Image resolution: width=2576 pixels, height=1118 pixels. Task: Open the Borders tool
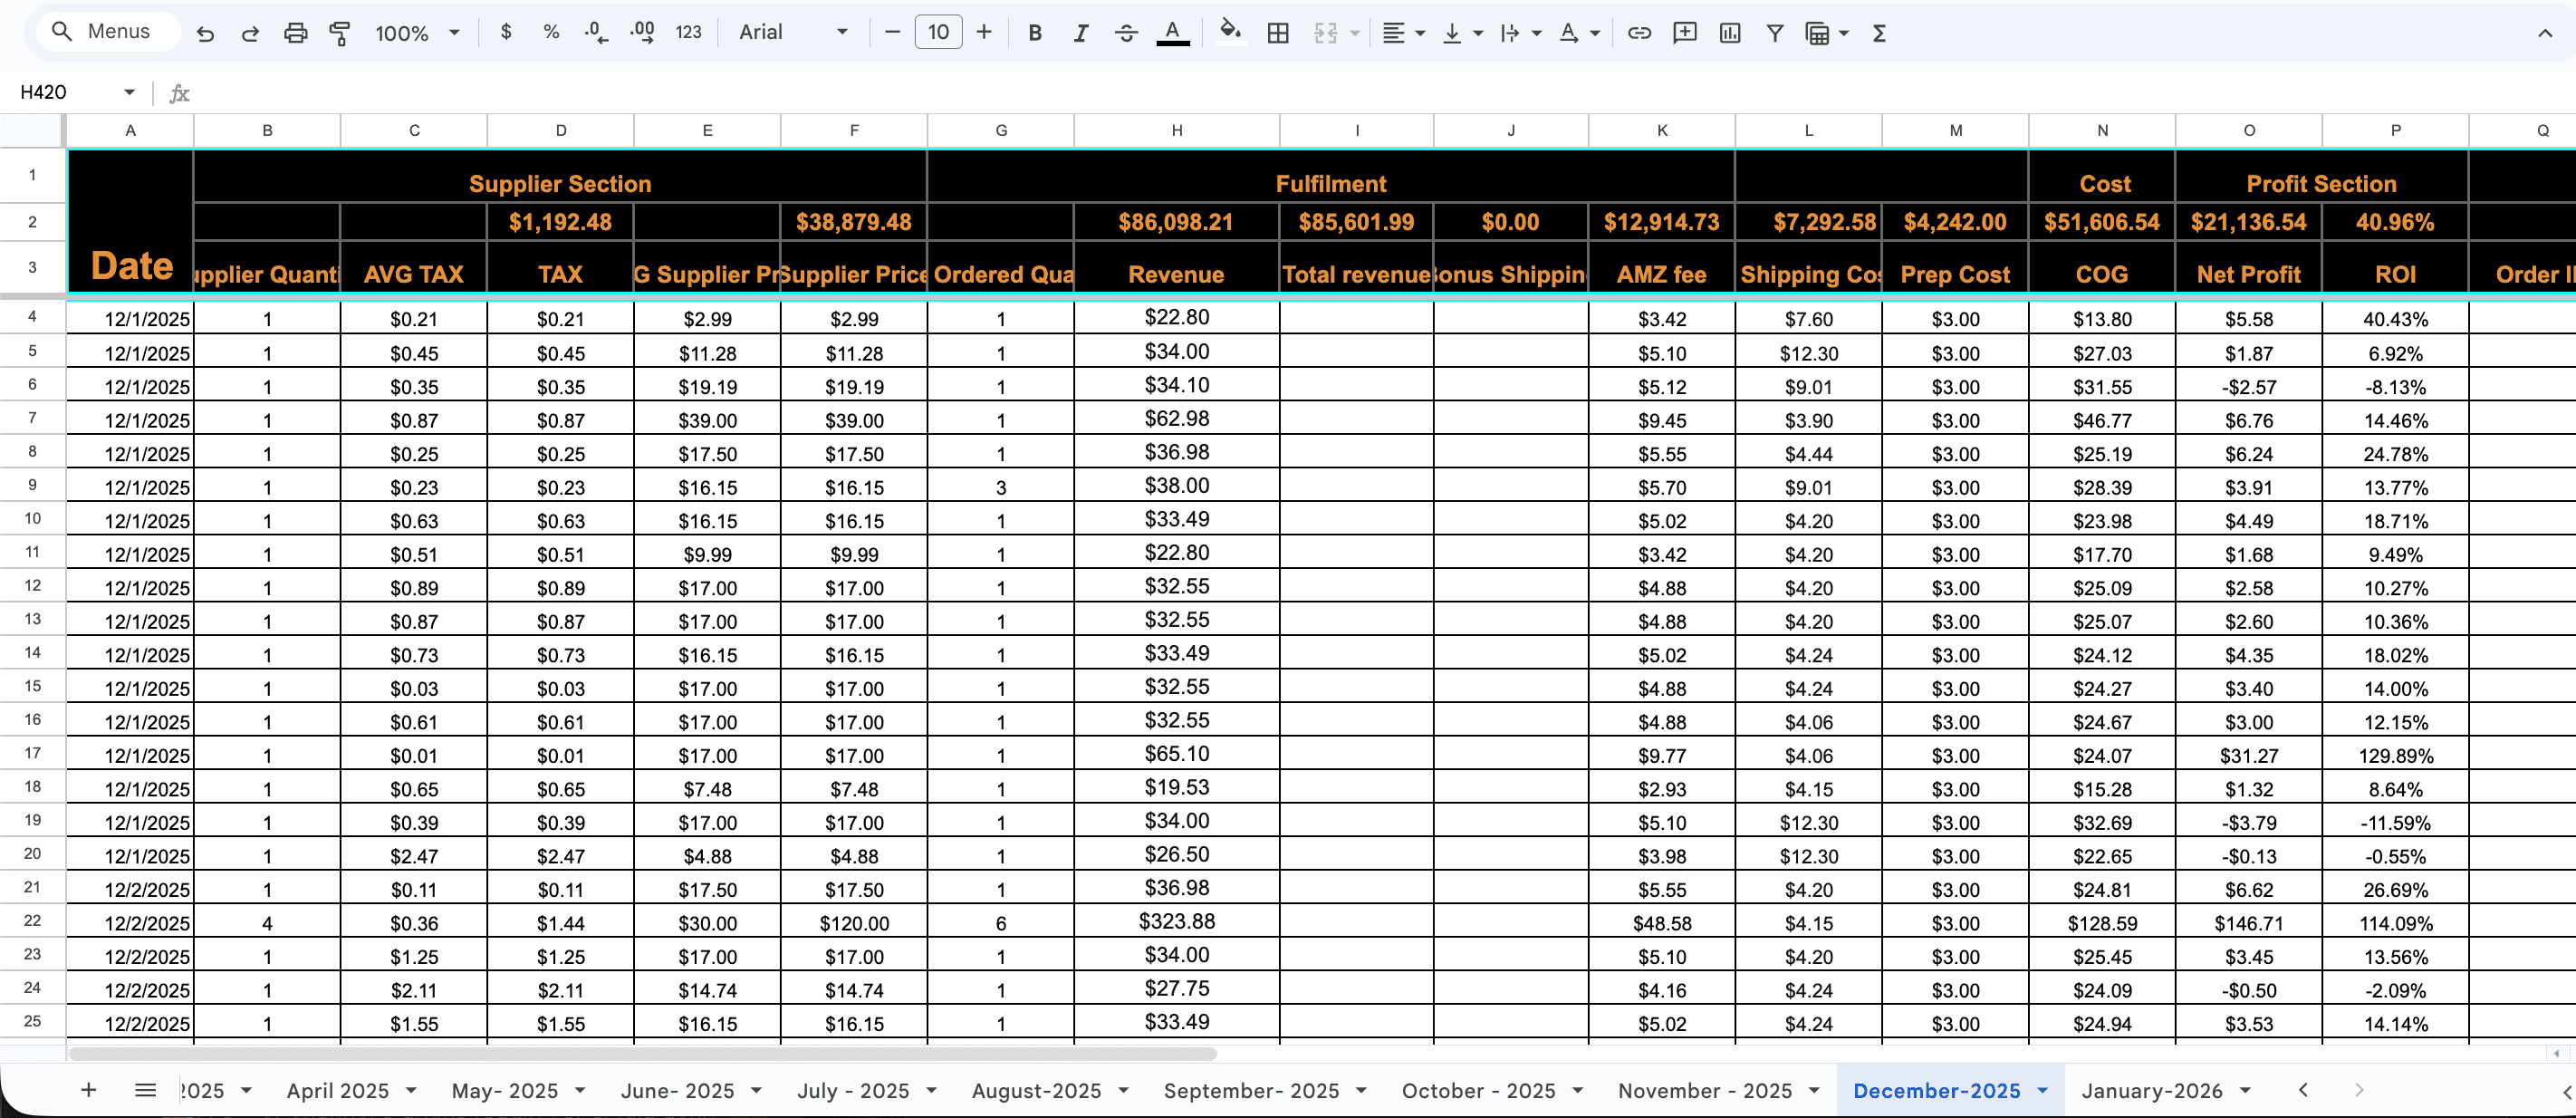(x=1277, y=33)
